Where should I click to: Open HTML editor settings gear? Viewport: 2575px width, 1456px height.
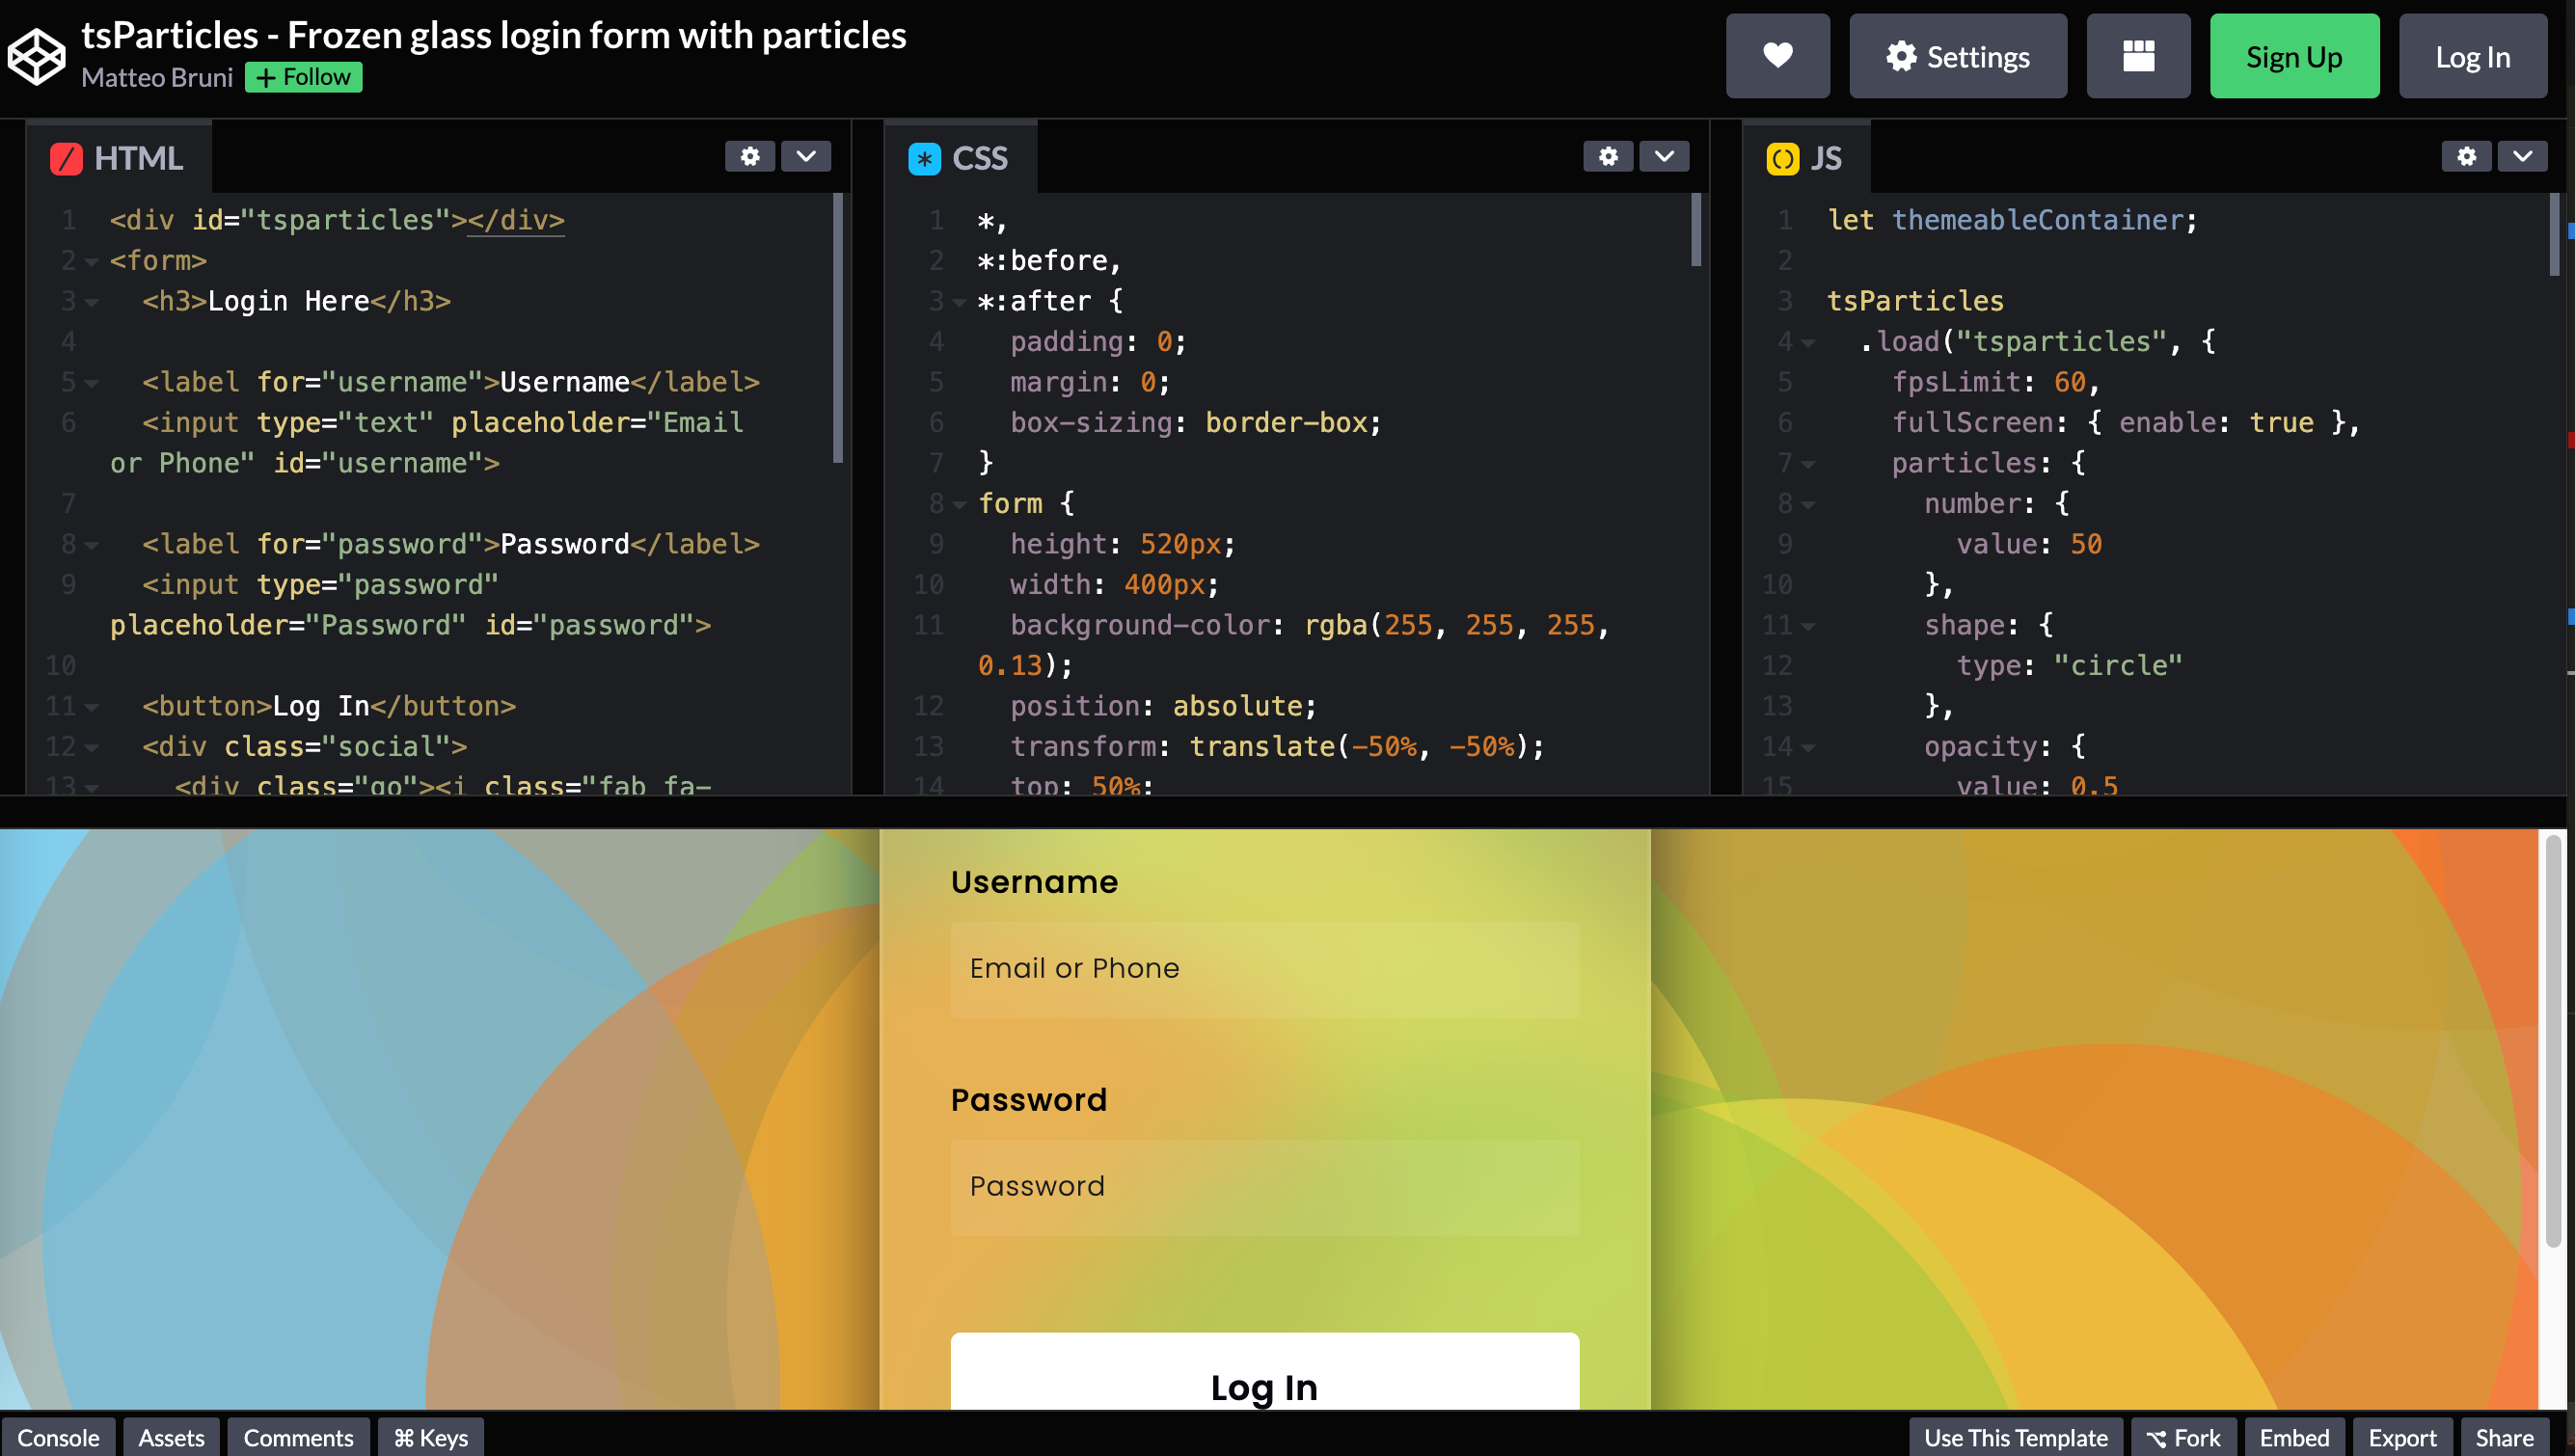[x=750, y=156]
